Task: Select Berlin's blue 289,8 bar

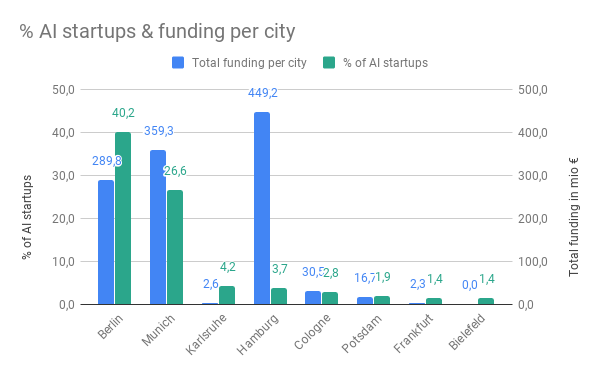Action: (106, 242)
